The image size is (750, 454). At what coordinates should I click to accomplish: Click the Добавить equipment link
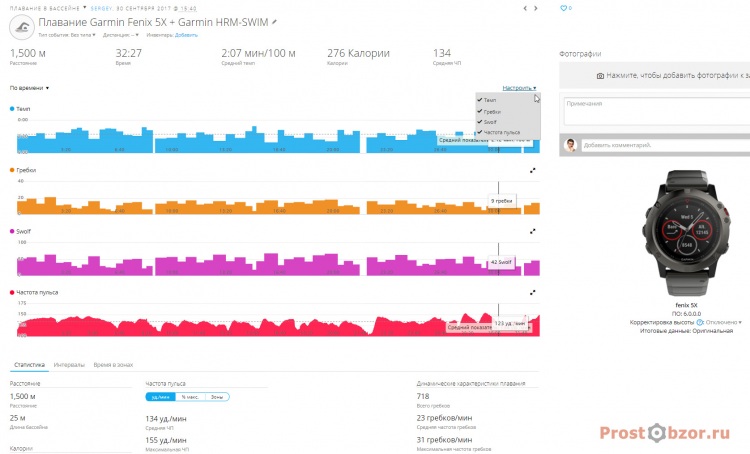(x=186, y=35)
